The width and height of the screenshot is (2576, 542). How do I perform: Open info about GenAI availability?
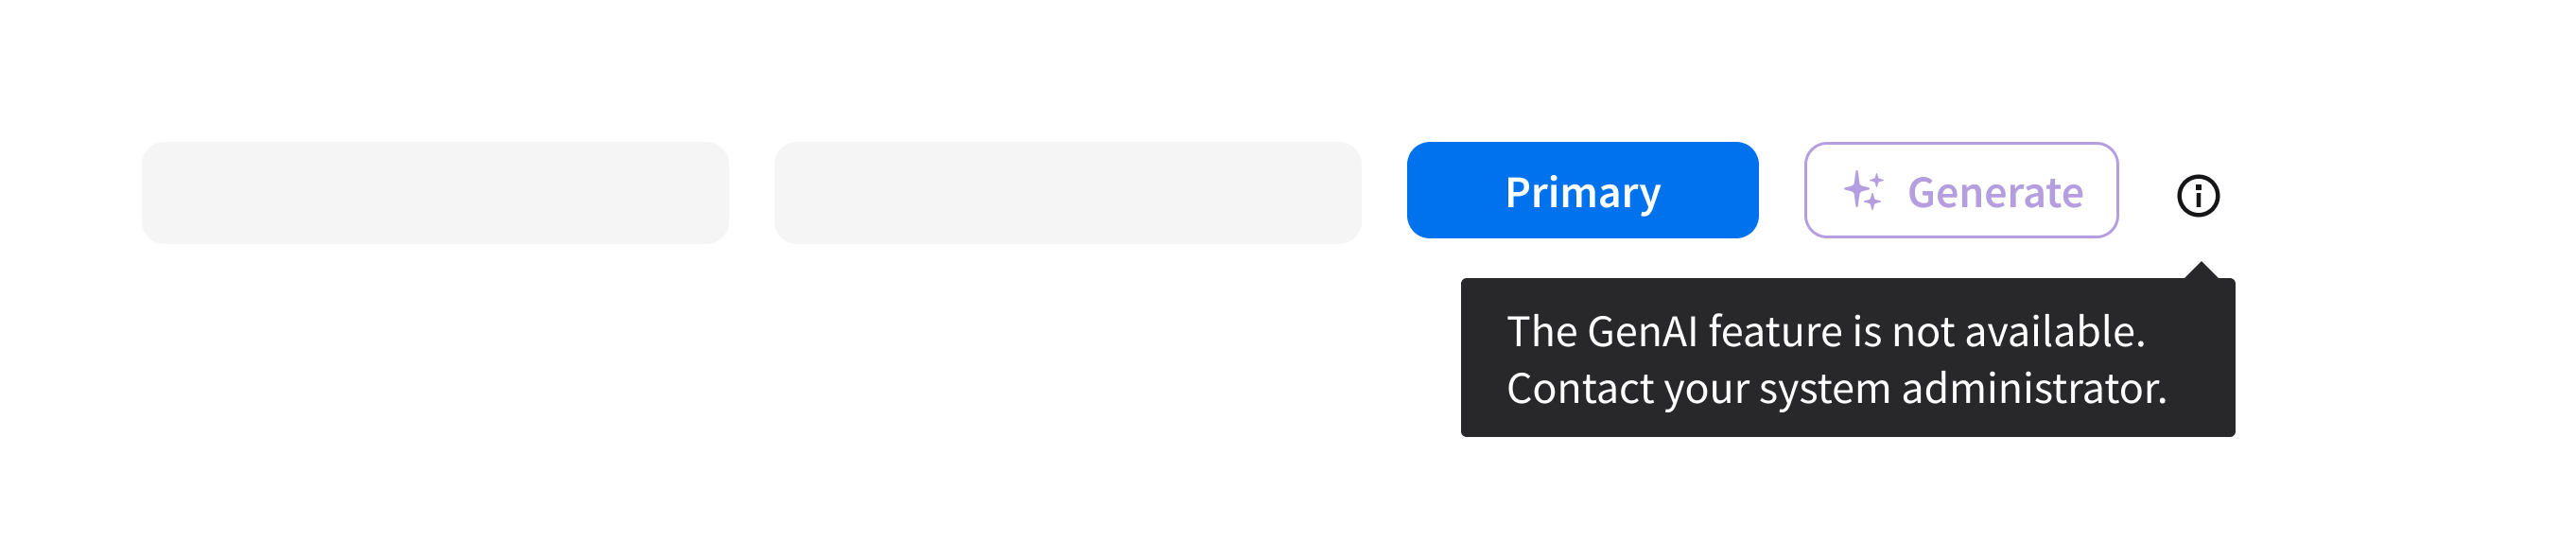[2197, 195]
